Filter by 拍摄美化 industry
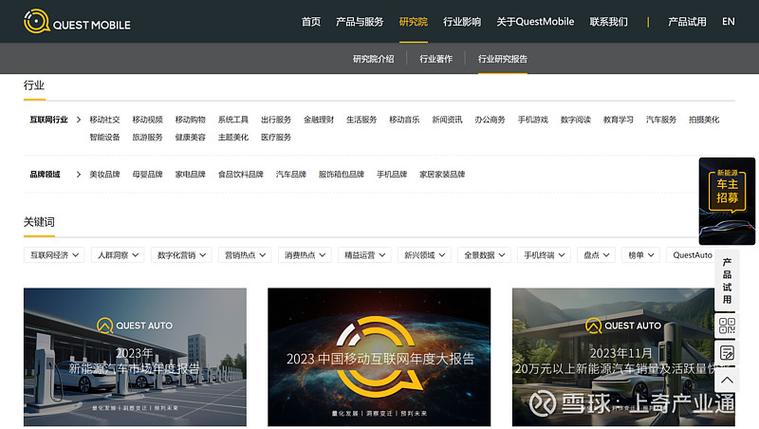 (x=704, y=120)
